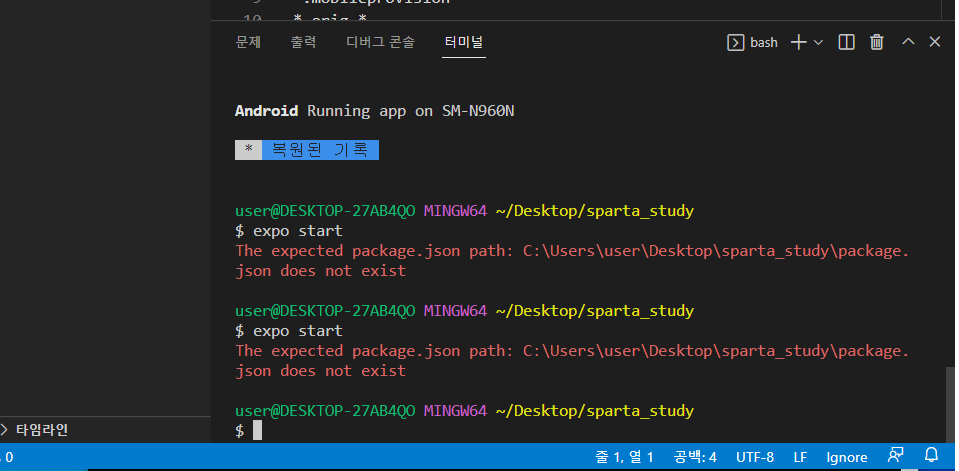Expand the 타임라인 section in sidebar
The height and width of the screenshot is (471, 959).
click(x=40, y=430)
